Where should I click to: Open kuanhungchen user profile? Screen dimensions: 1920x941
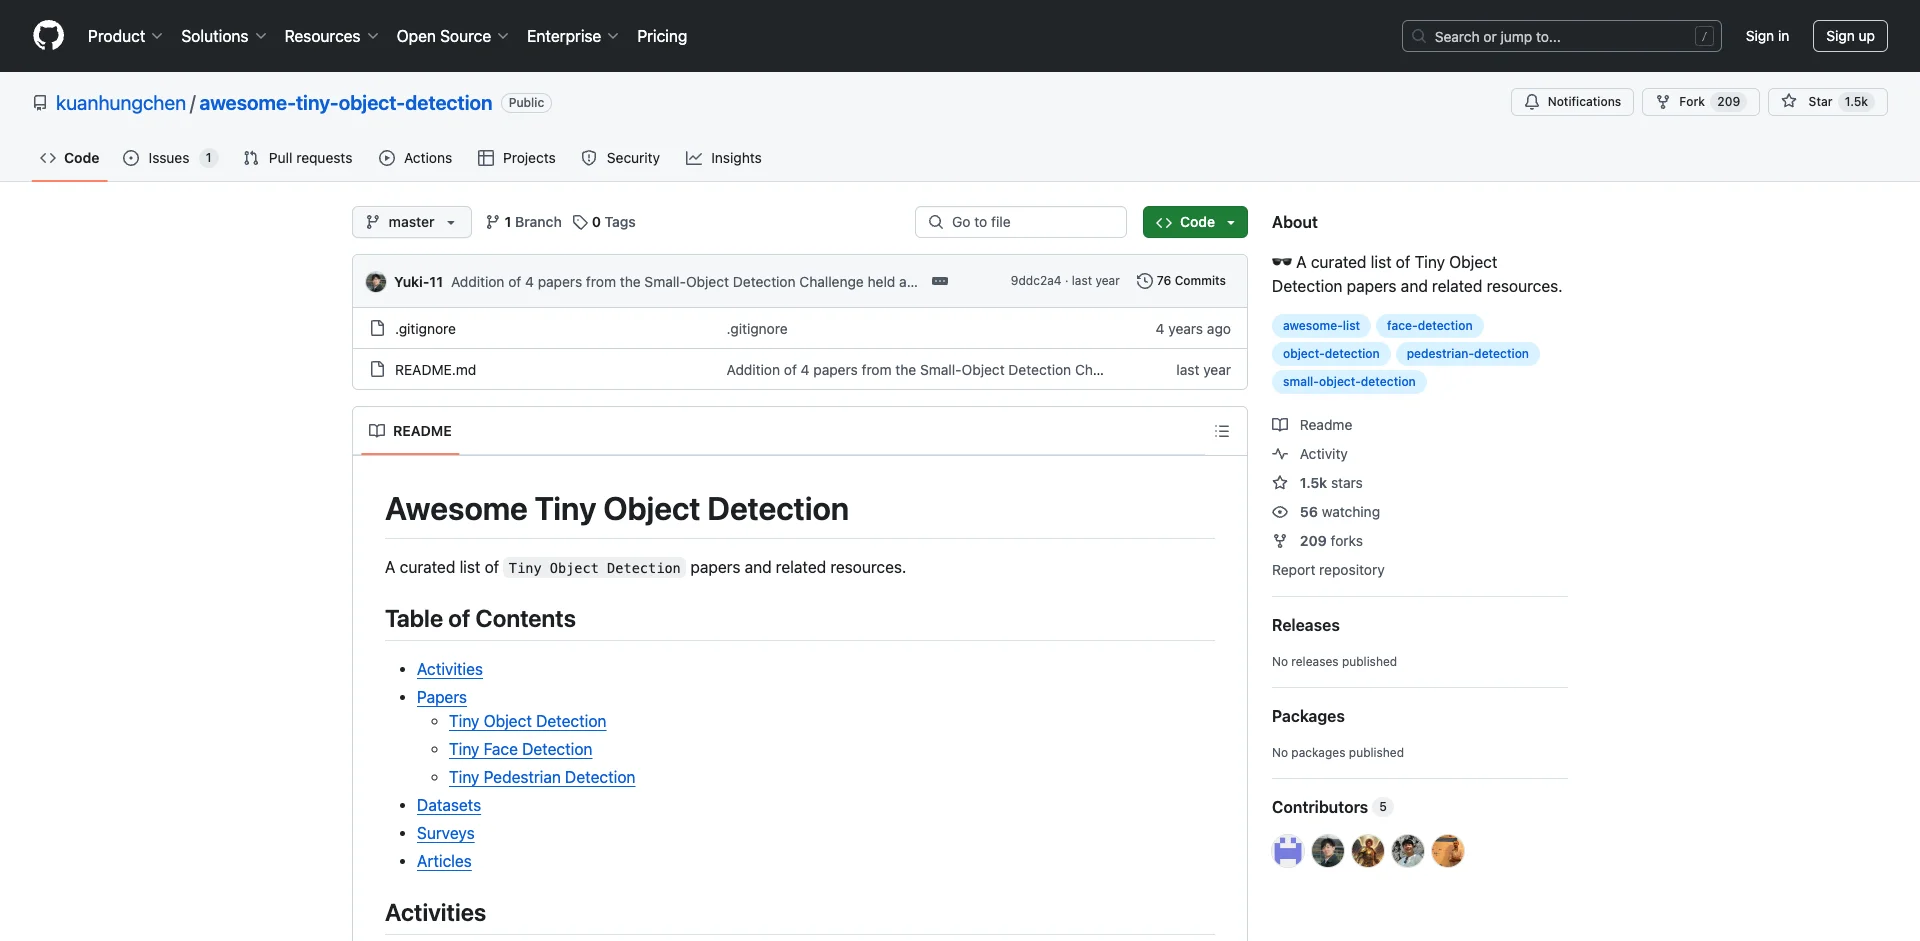point(121,103)
